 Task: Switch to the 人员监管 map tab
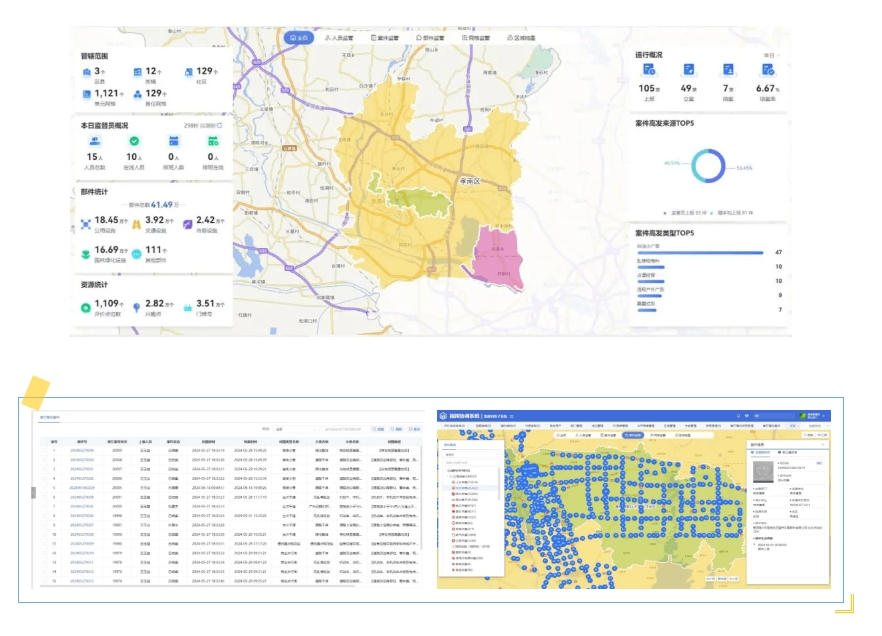pyautogui.click(x=341, y=38)
